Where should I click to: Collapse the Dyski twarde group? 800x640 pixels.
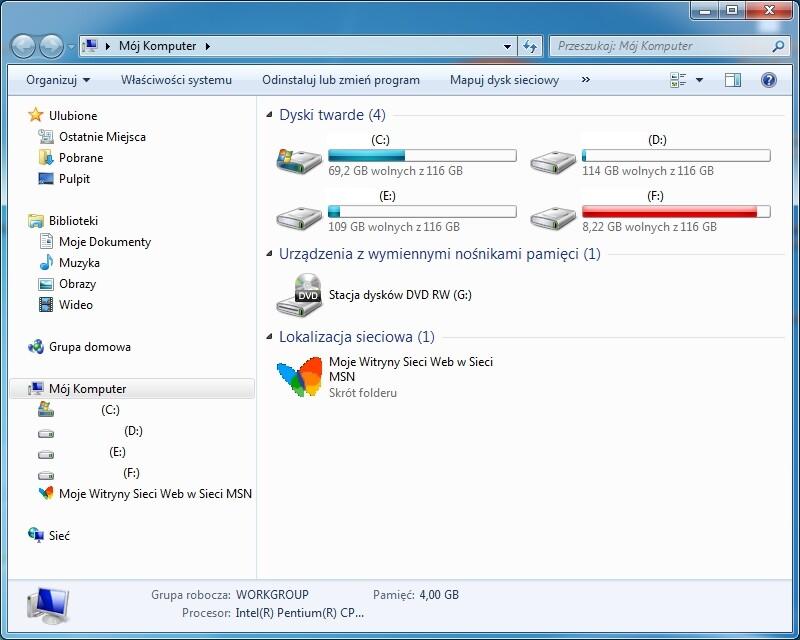point(269,115)
